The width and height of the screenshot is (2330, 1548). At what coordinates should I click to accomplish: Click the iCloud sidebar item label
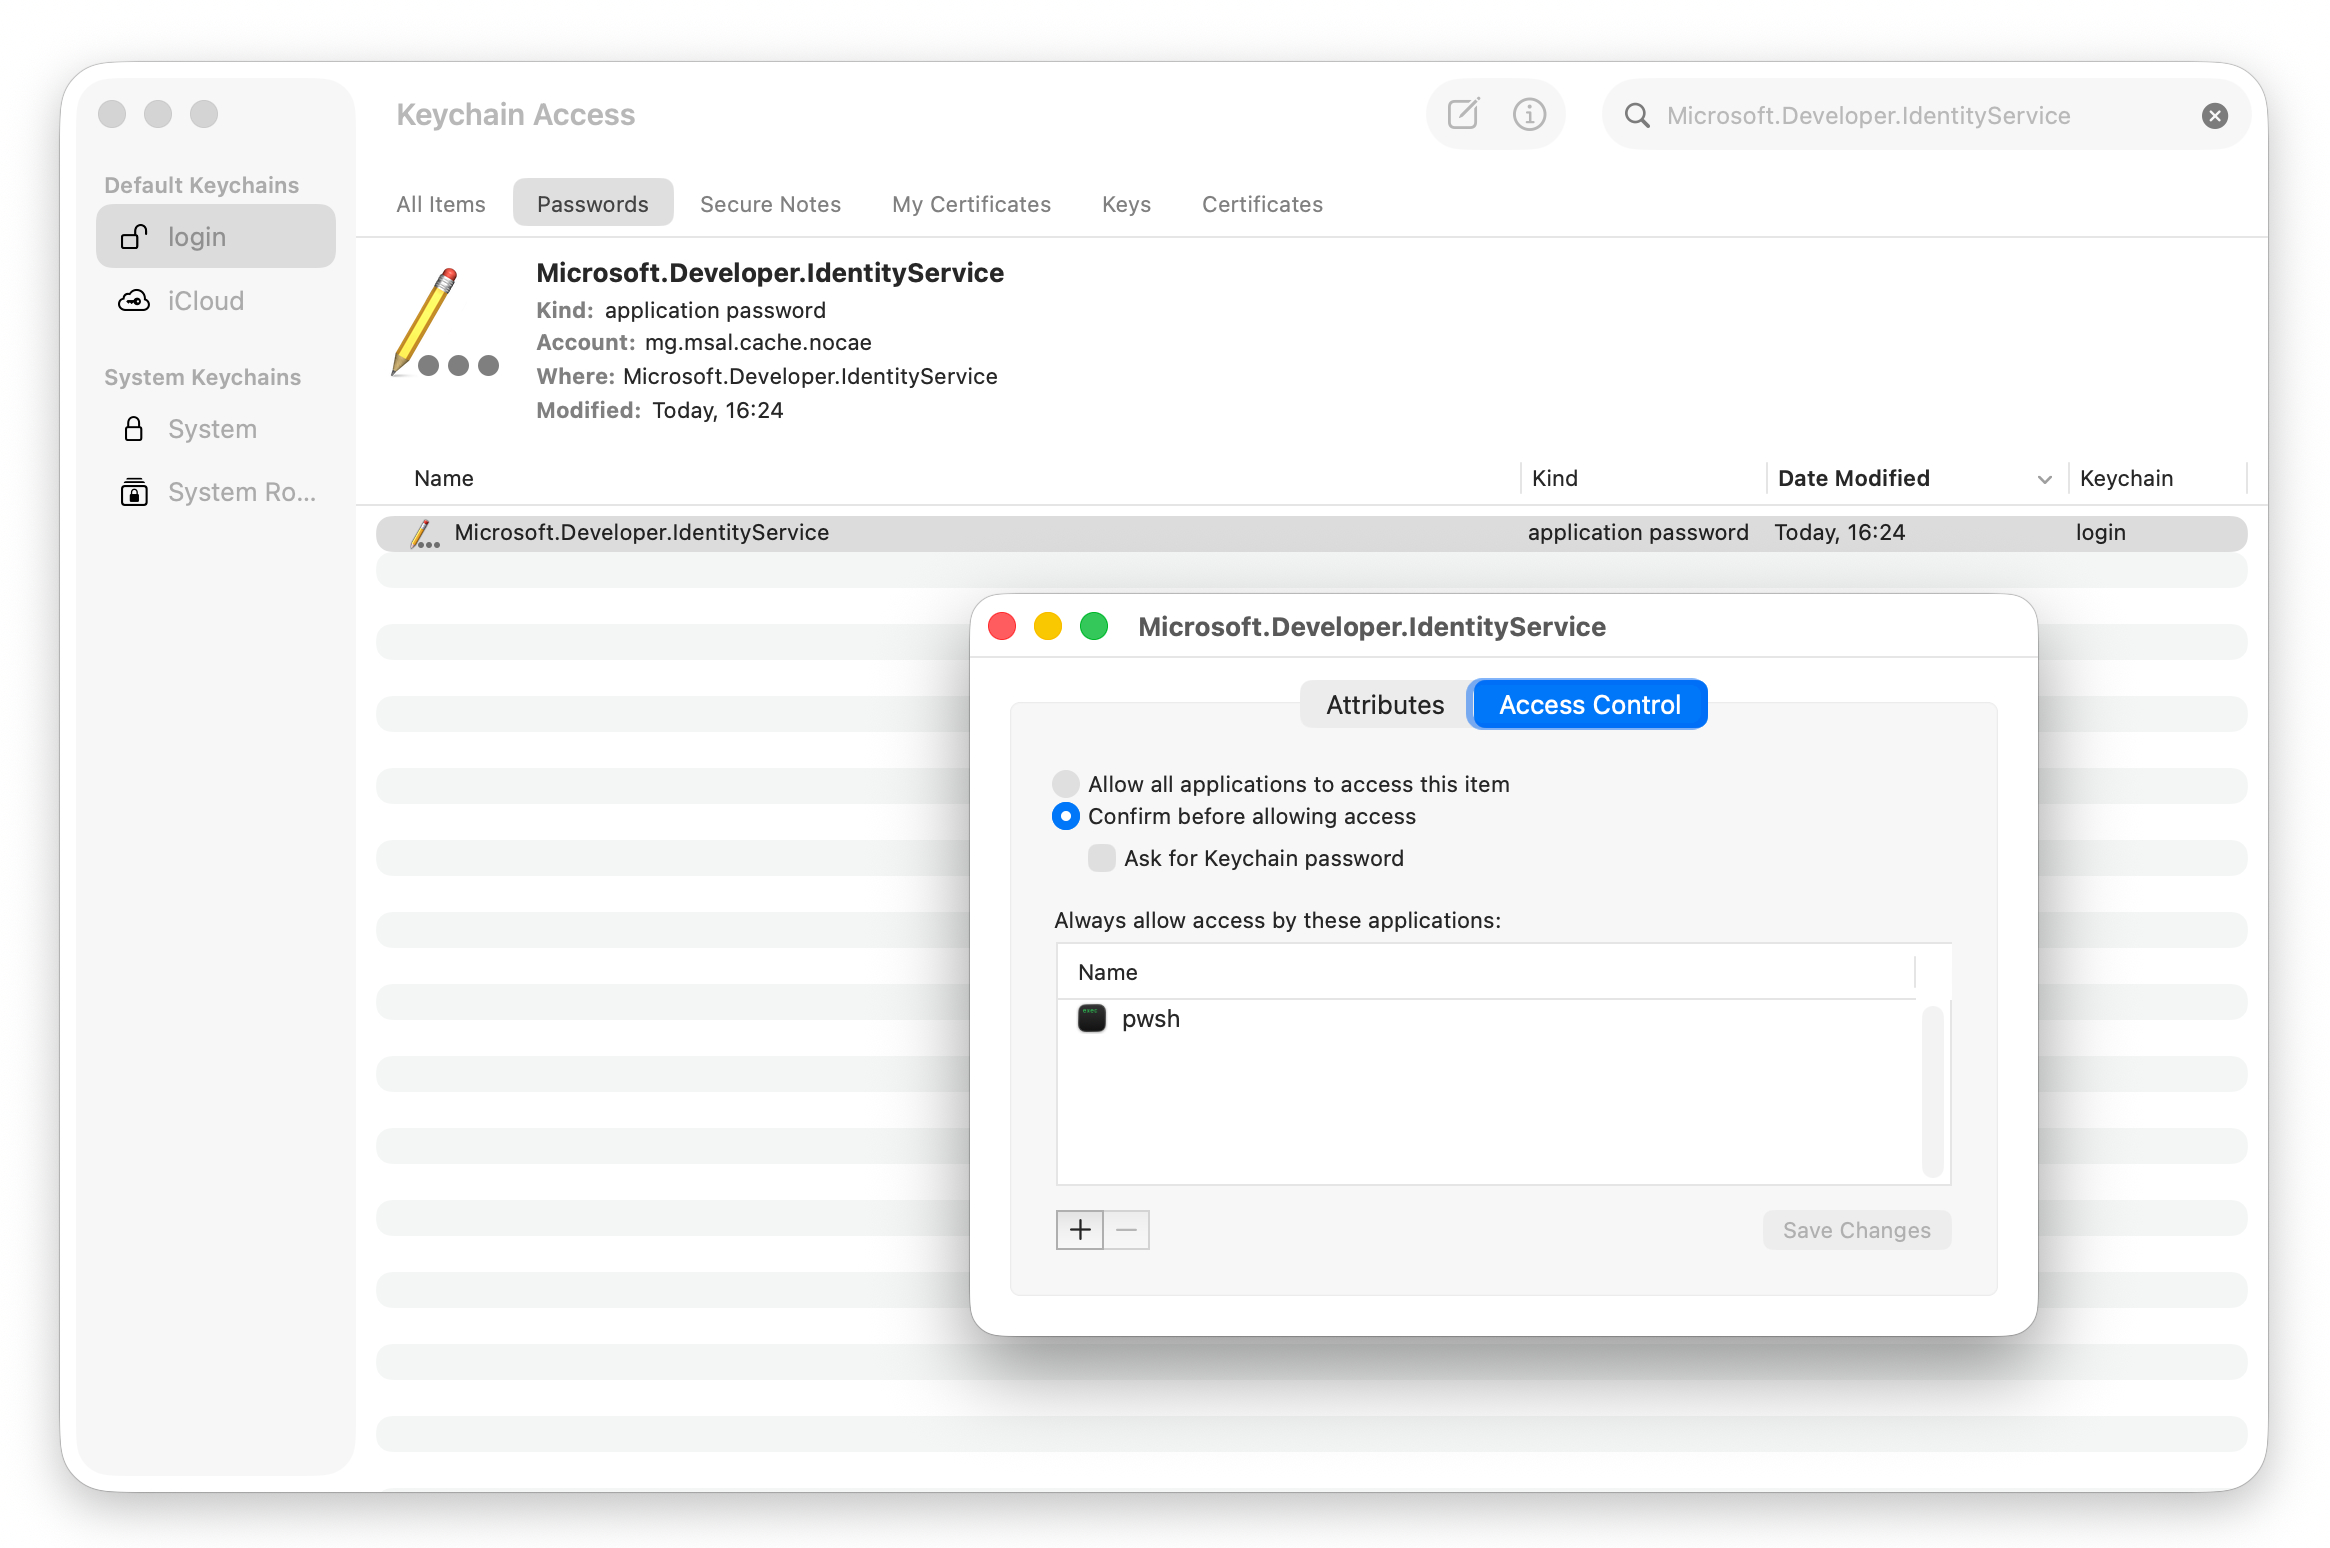(x=206, y=301)
